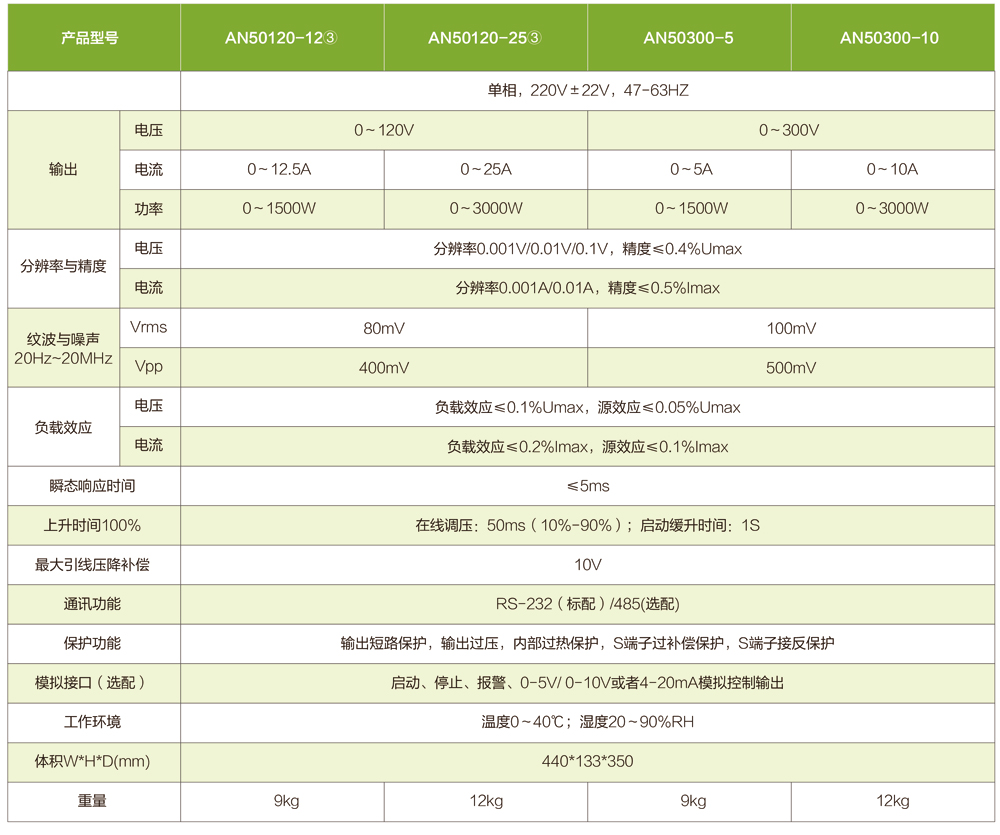Click the 瞬态响应时间 ≤5ms row

coord(590,485)
